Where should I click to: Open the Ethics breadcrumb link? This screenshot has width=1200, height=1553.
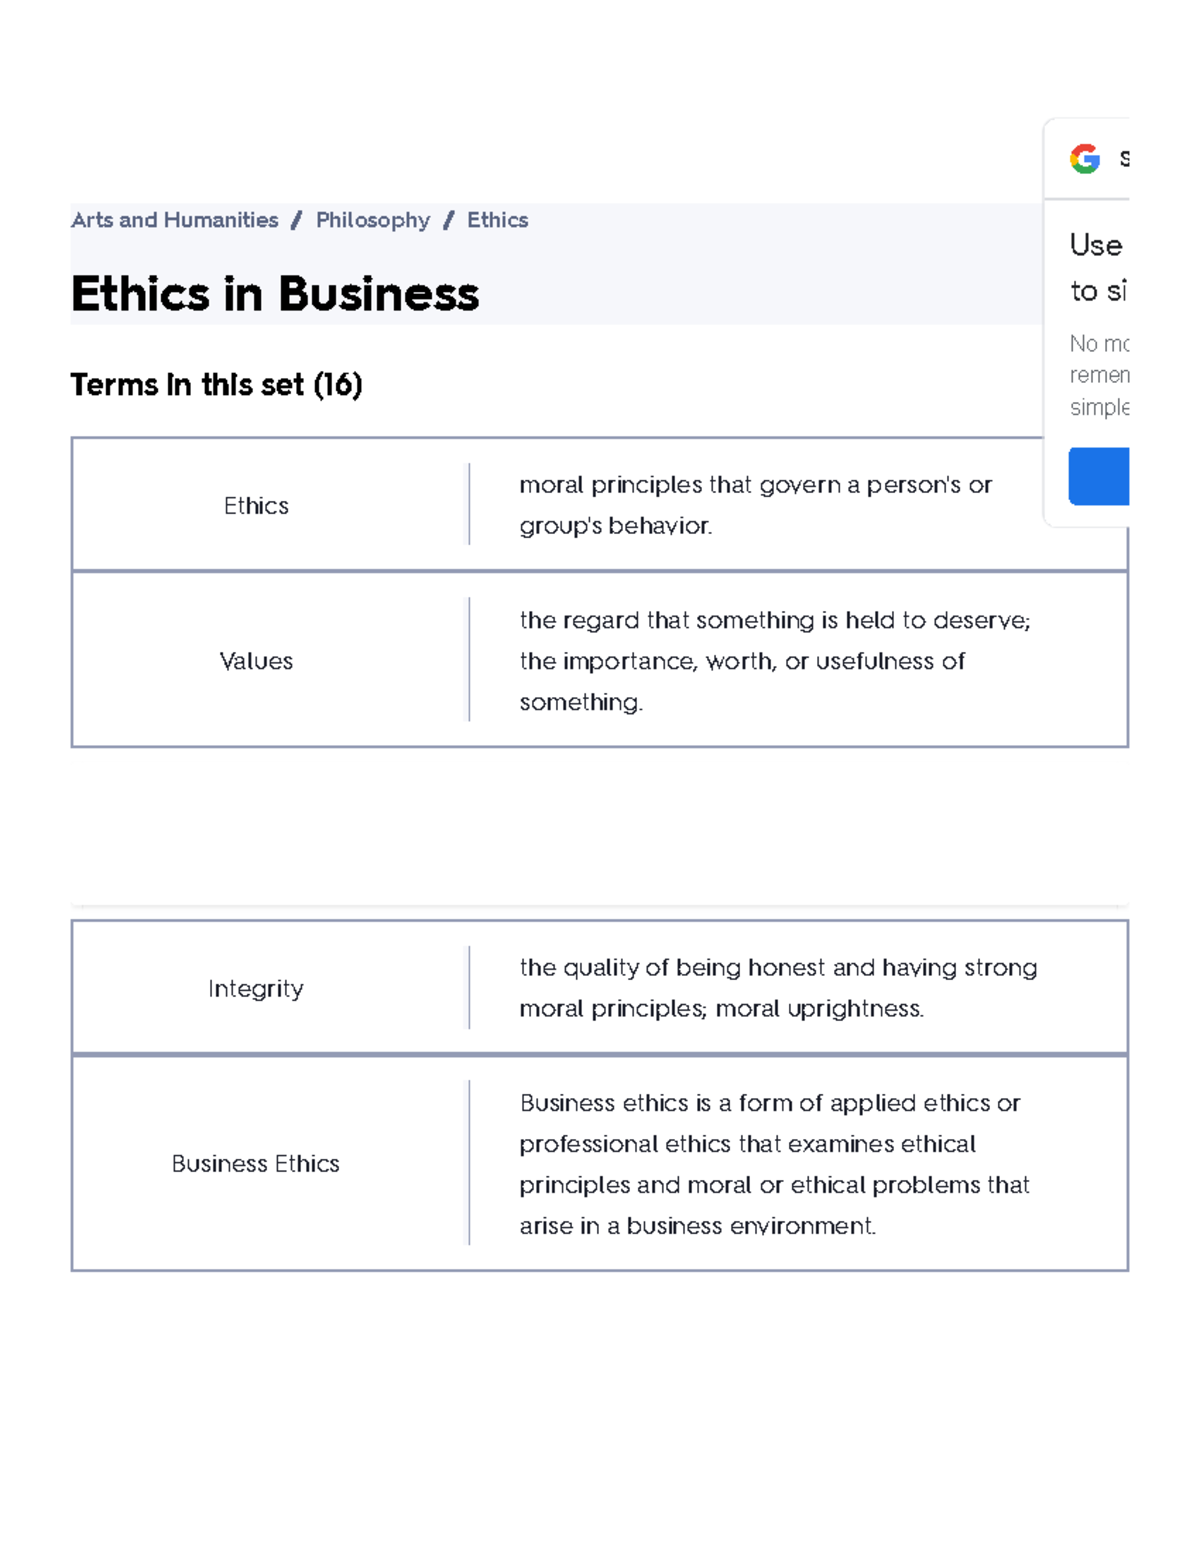pos(497,220)
